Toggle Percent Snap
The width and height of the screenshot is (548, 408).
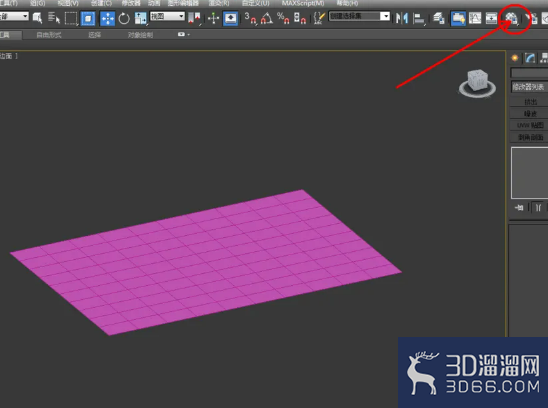coord(283,18)
